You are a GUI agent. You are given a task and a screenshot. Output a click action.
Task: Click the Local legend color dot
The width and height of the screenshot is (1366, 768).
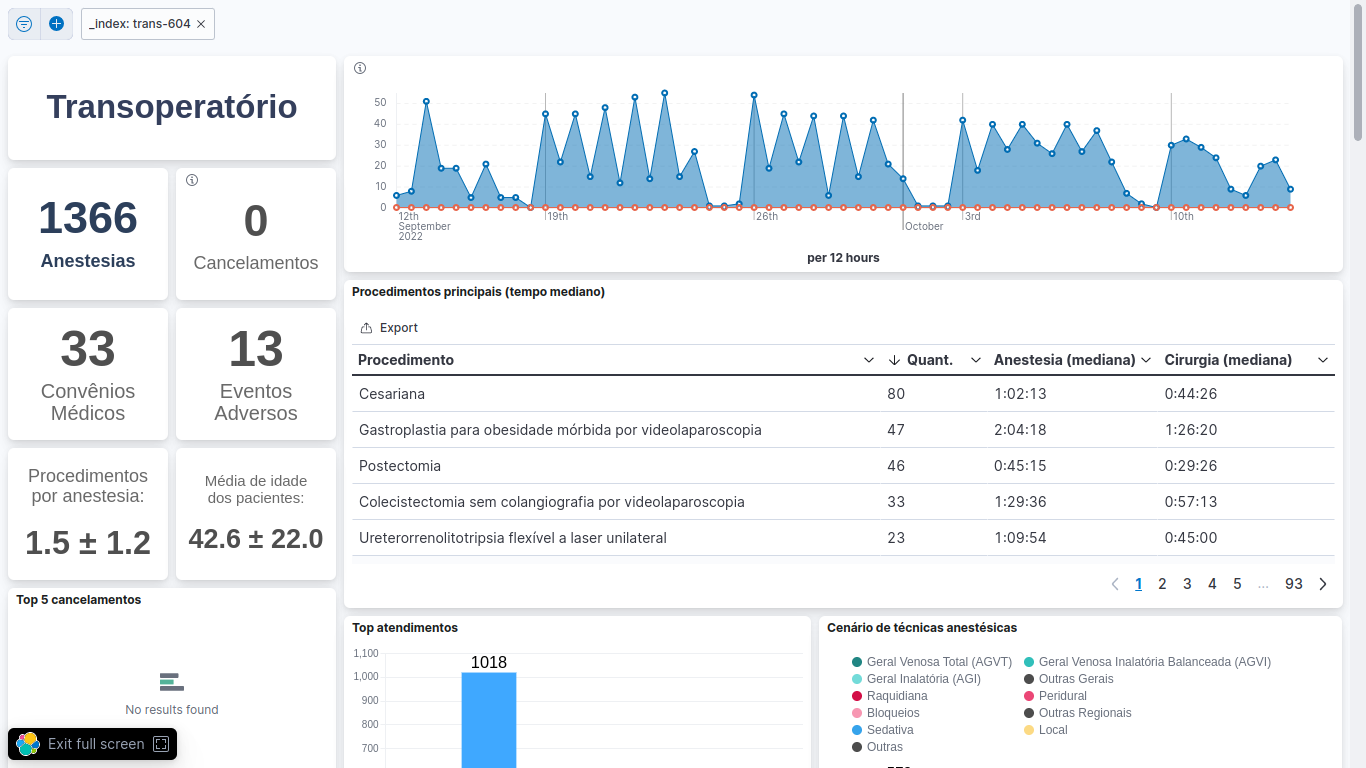point(1029,730)
